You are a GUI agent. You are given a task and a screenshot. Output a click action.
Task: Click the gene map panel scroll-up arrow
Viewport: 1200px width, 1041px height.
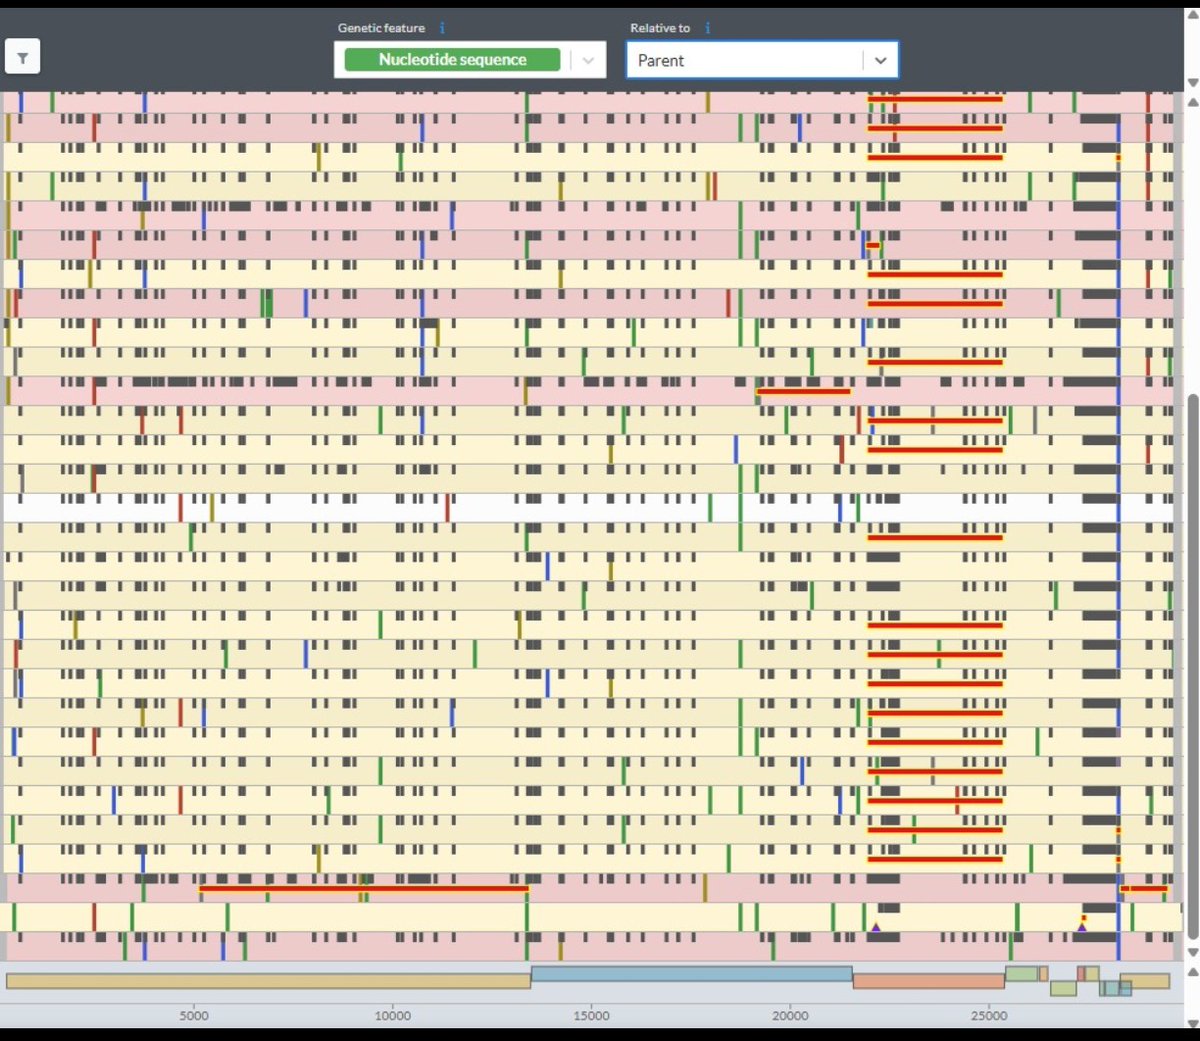(x=1192, y=972)
